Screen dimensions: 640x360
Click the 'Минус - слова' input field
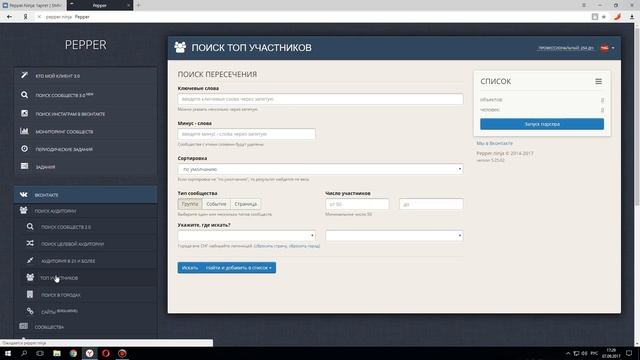point(247,134)
